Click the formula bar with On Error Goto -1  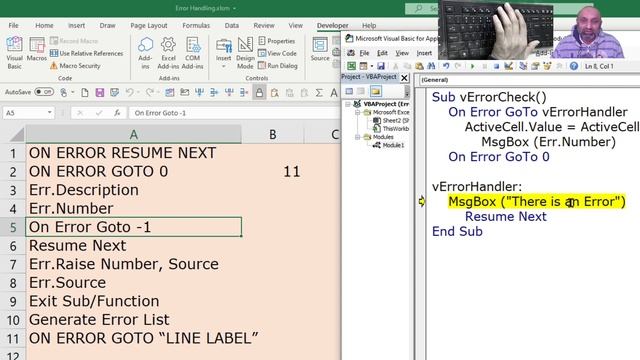tap(234, 113)
